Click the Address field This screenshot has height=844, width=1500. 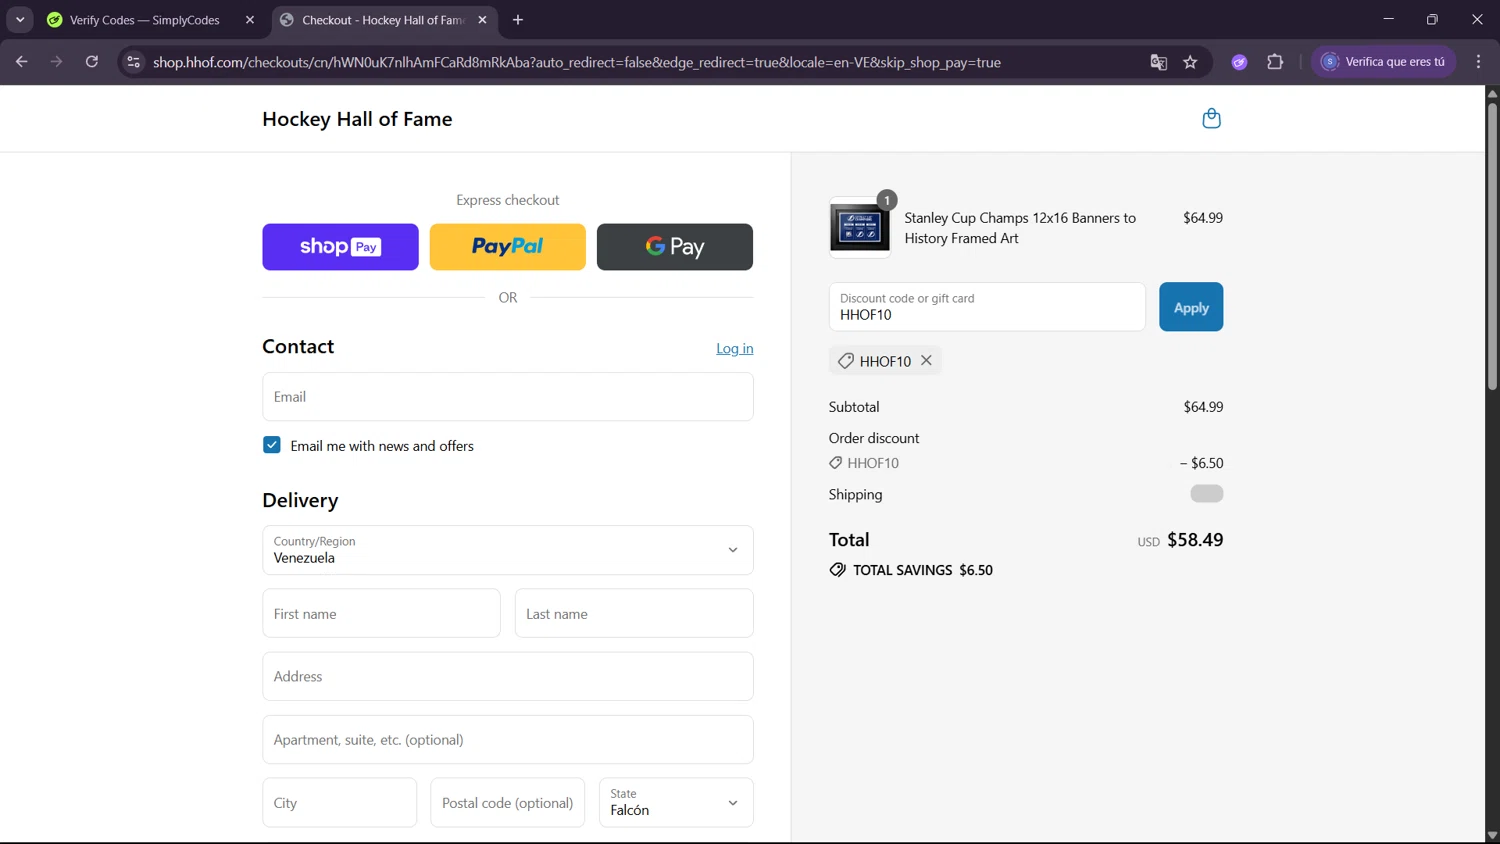pos(508,676)
